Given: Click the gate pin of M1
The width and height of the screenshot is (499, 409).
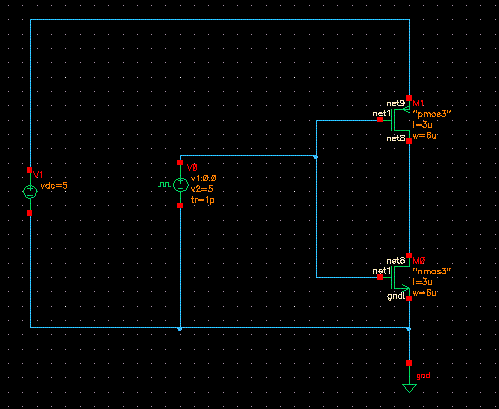Looking at the screenshot, I should [x=380, y=120].
